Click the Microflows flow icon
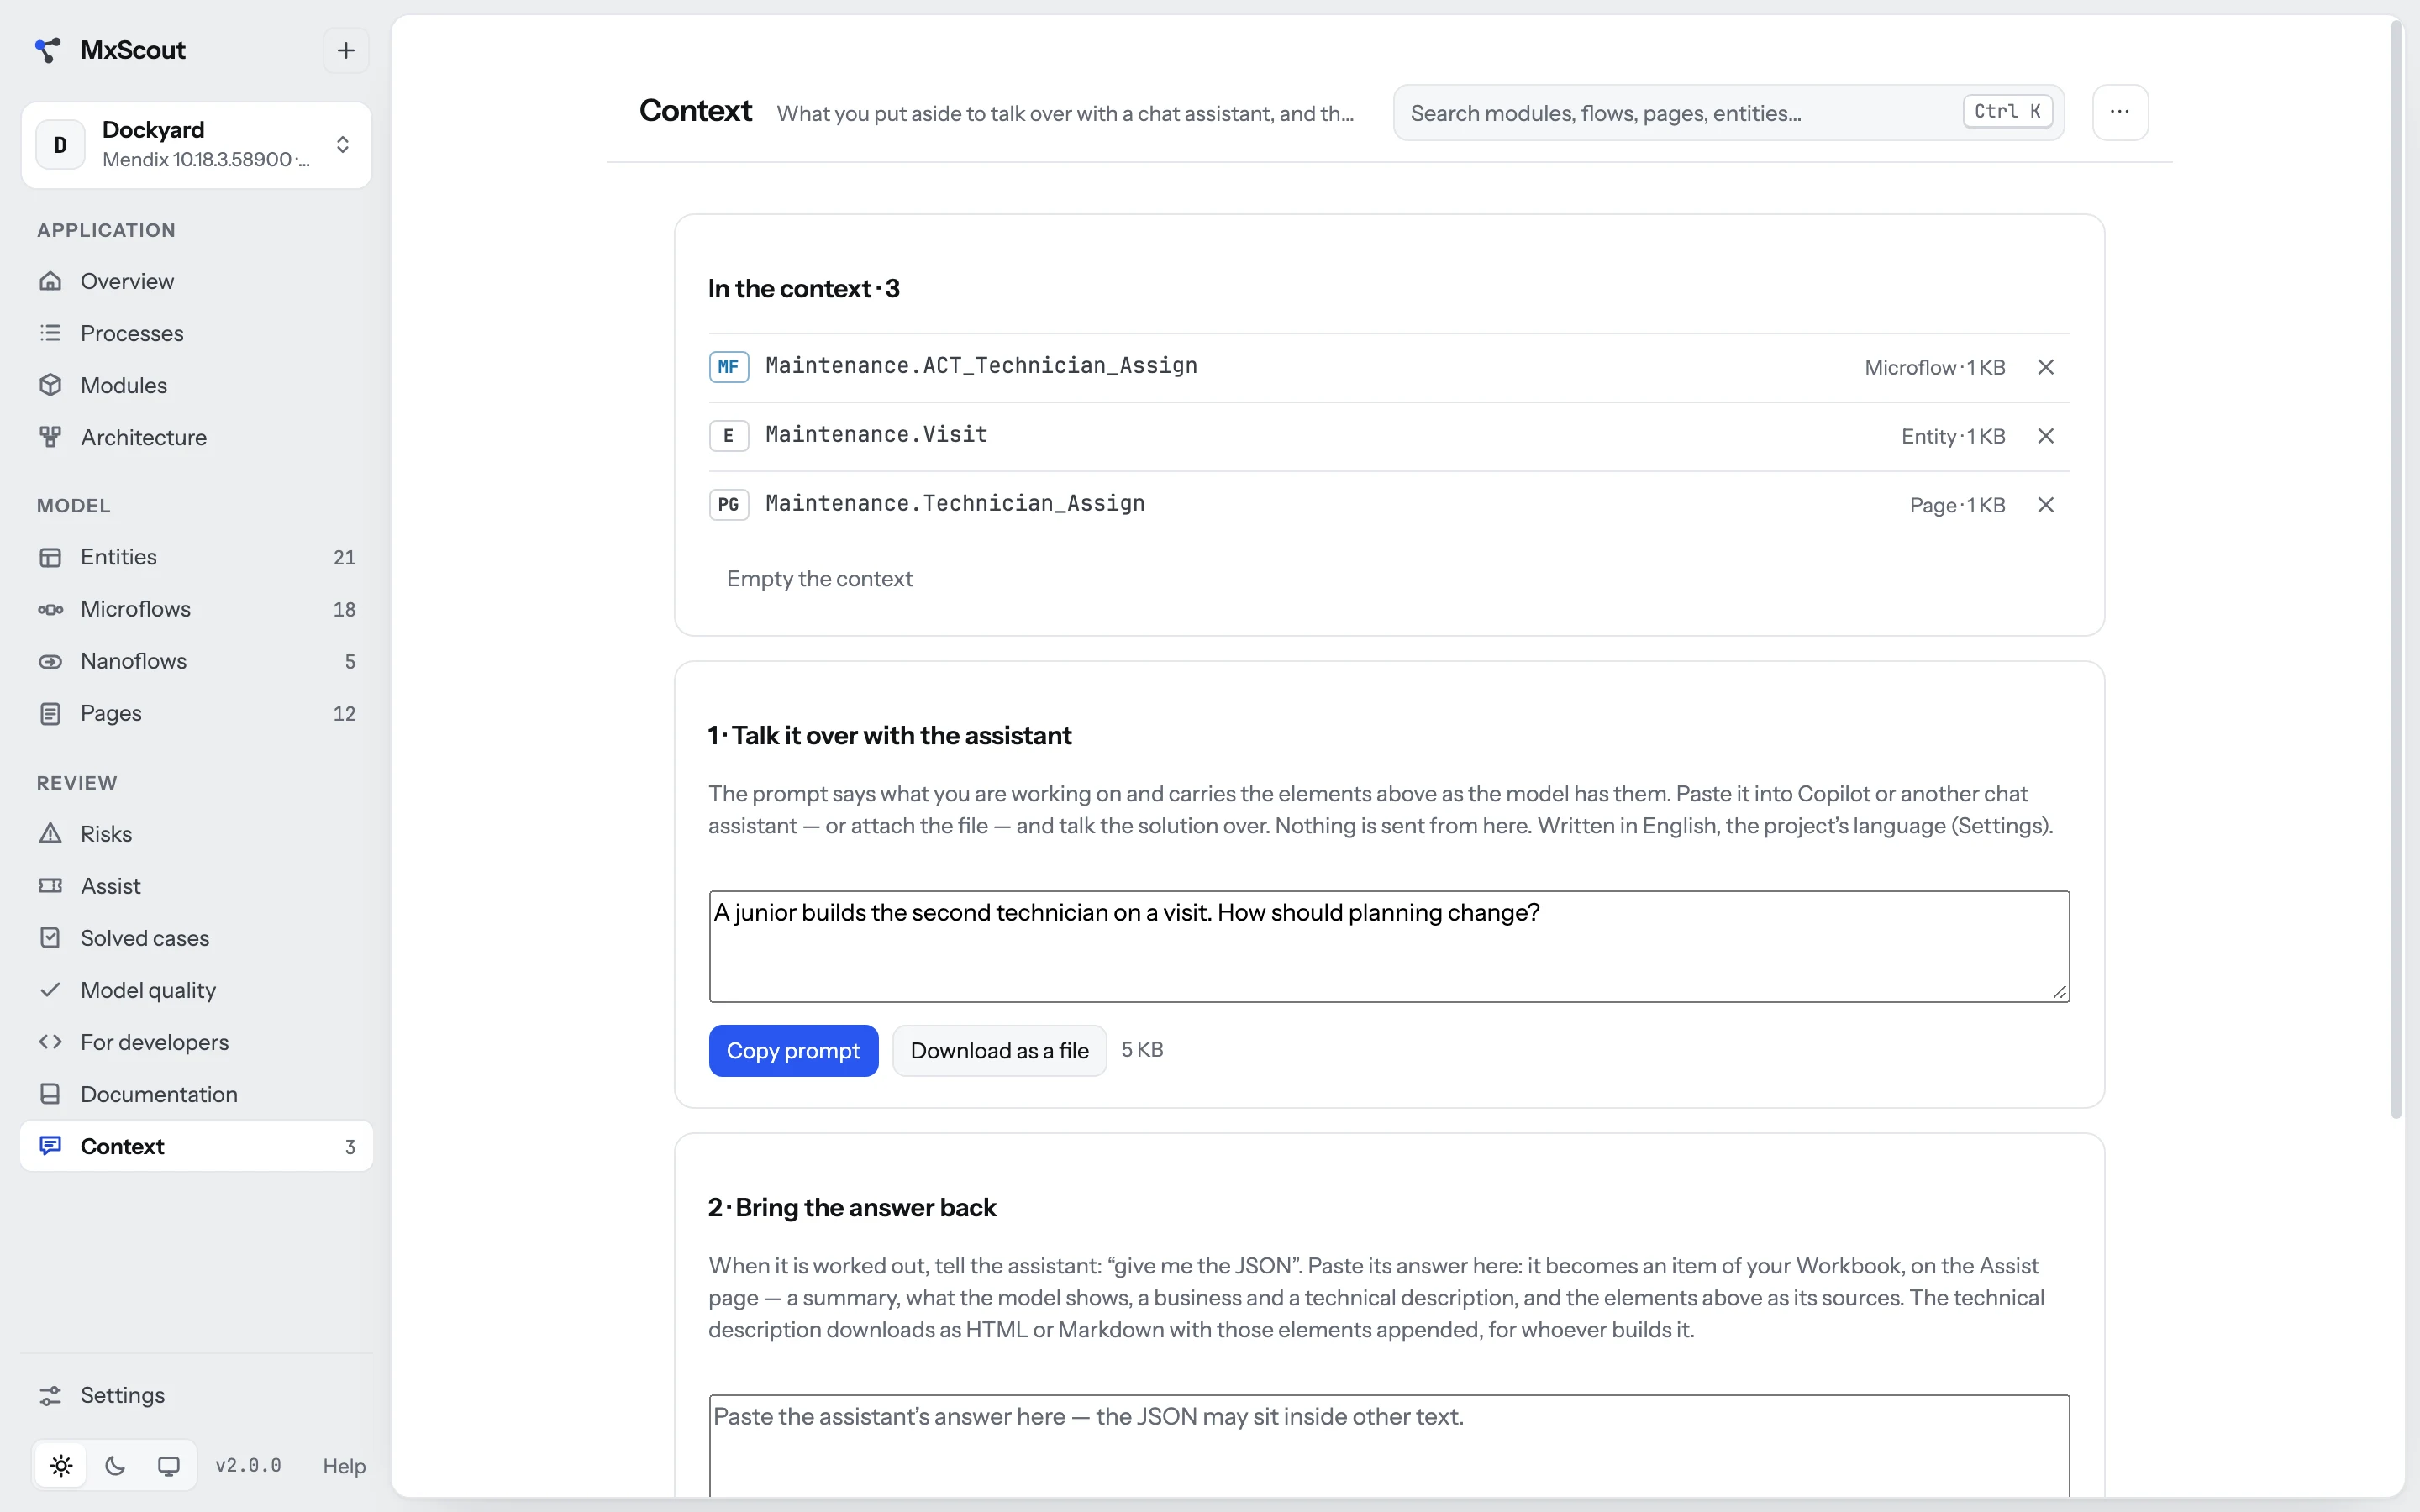2420x1512 pixels. [50, 609]
